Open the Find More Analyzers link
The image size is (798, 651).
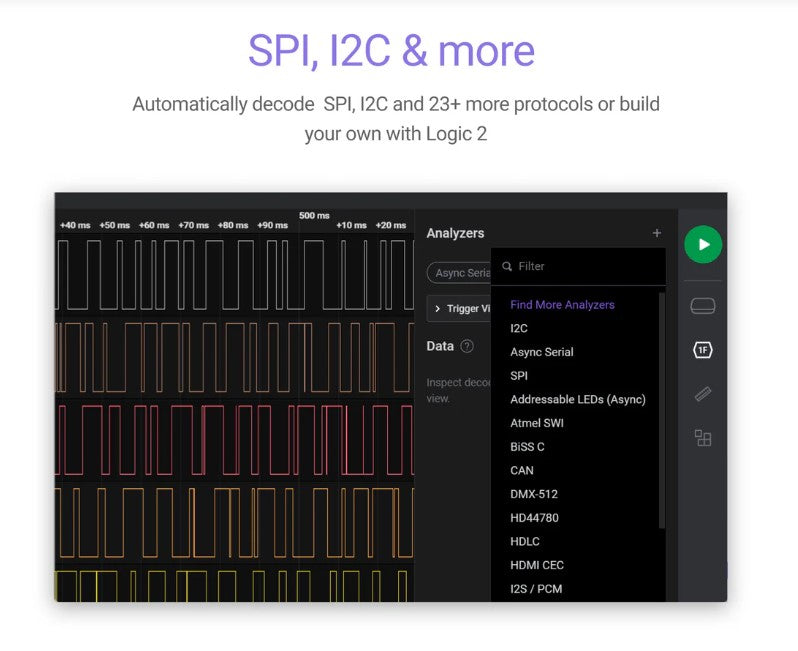coord(562,305)
